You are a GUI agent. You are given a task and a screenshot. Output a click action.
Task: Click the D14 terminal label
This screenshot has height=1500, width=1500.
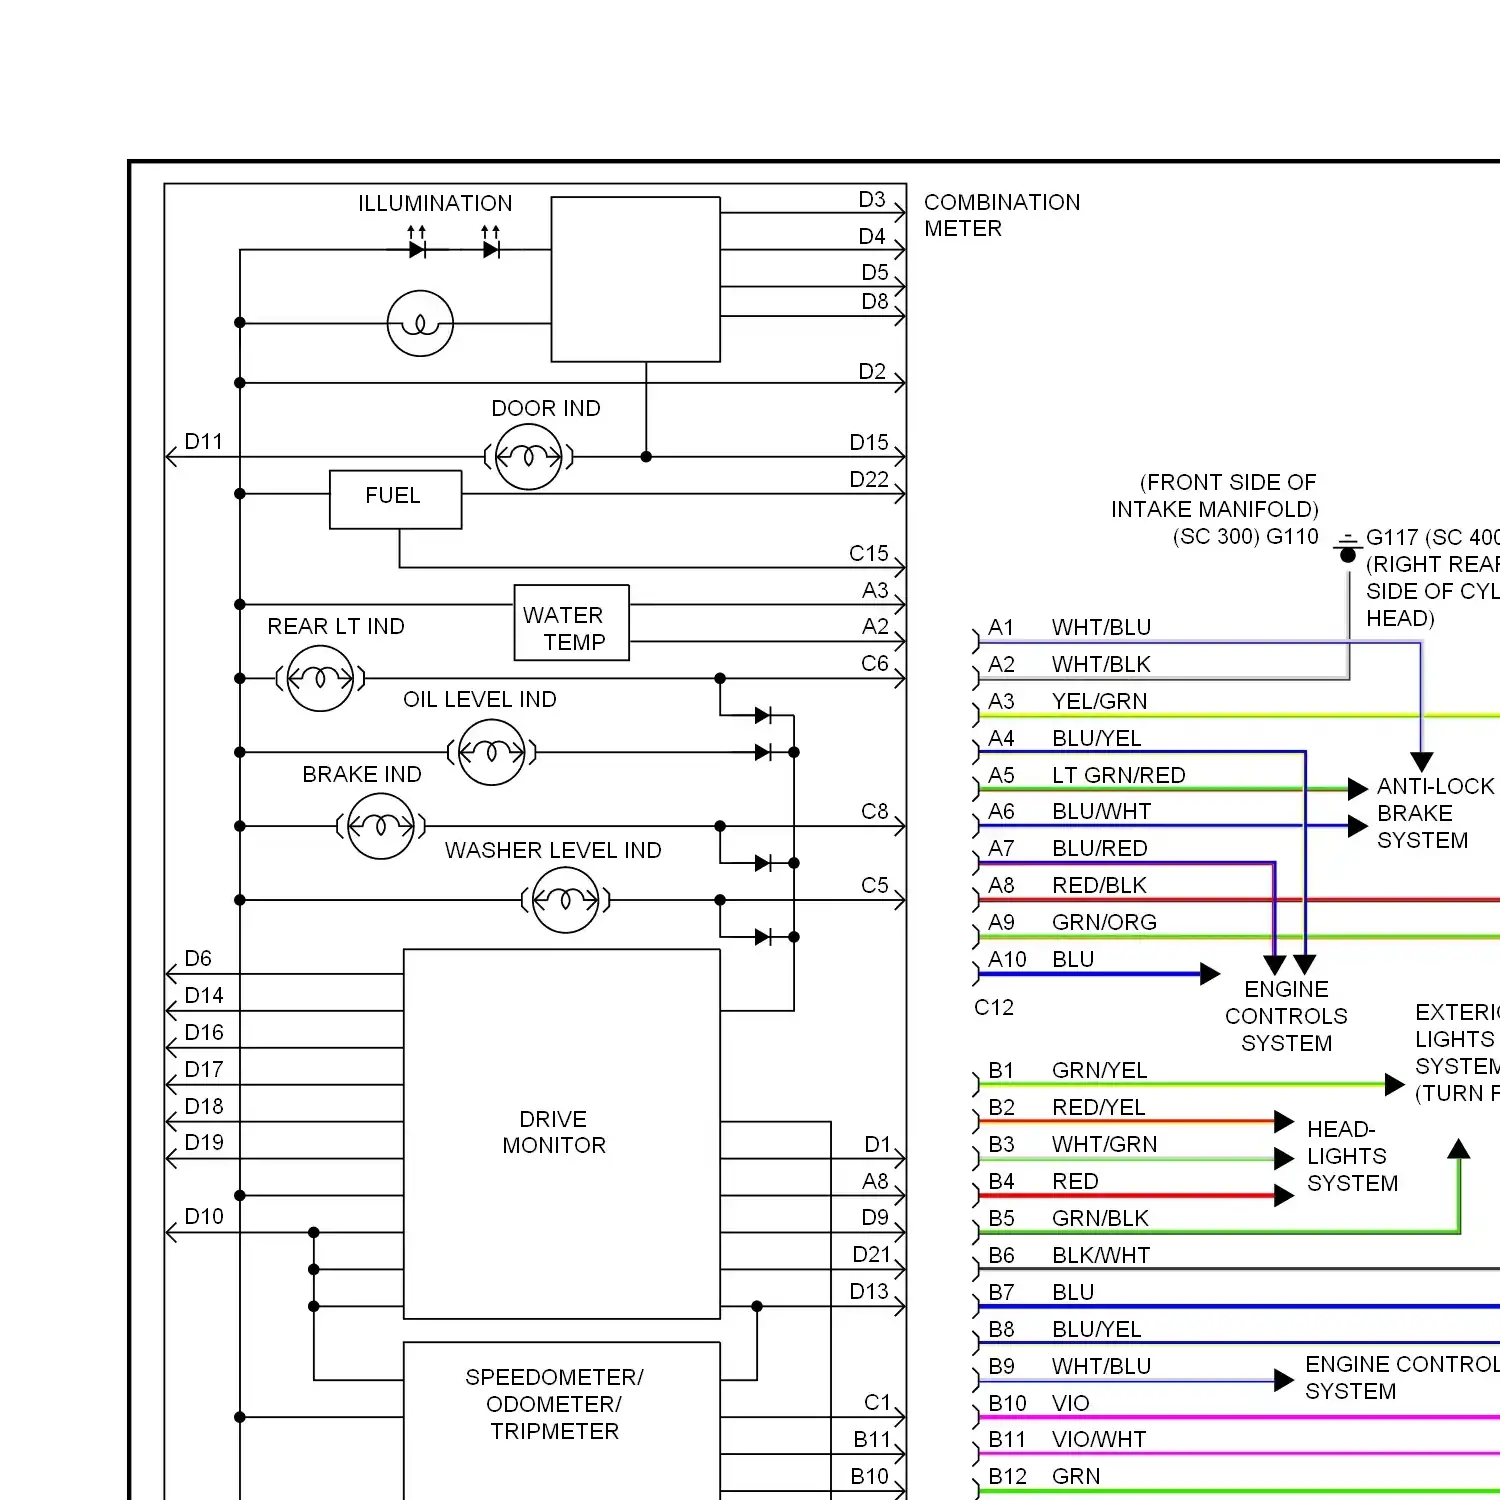[x=204, y=996]
